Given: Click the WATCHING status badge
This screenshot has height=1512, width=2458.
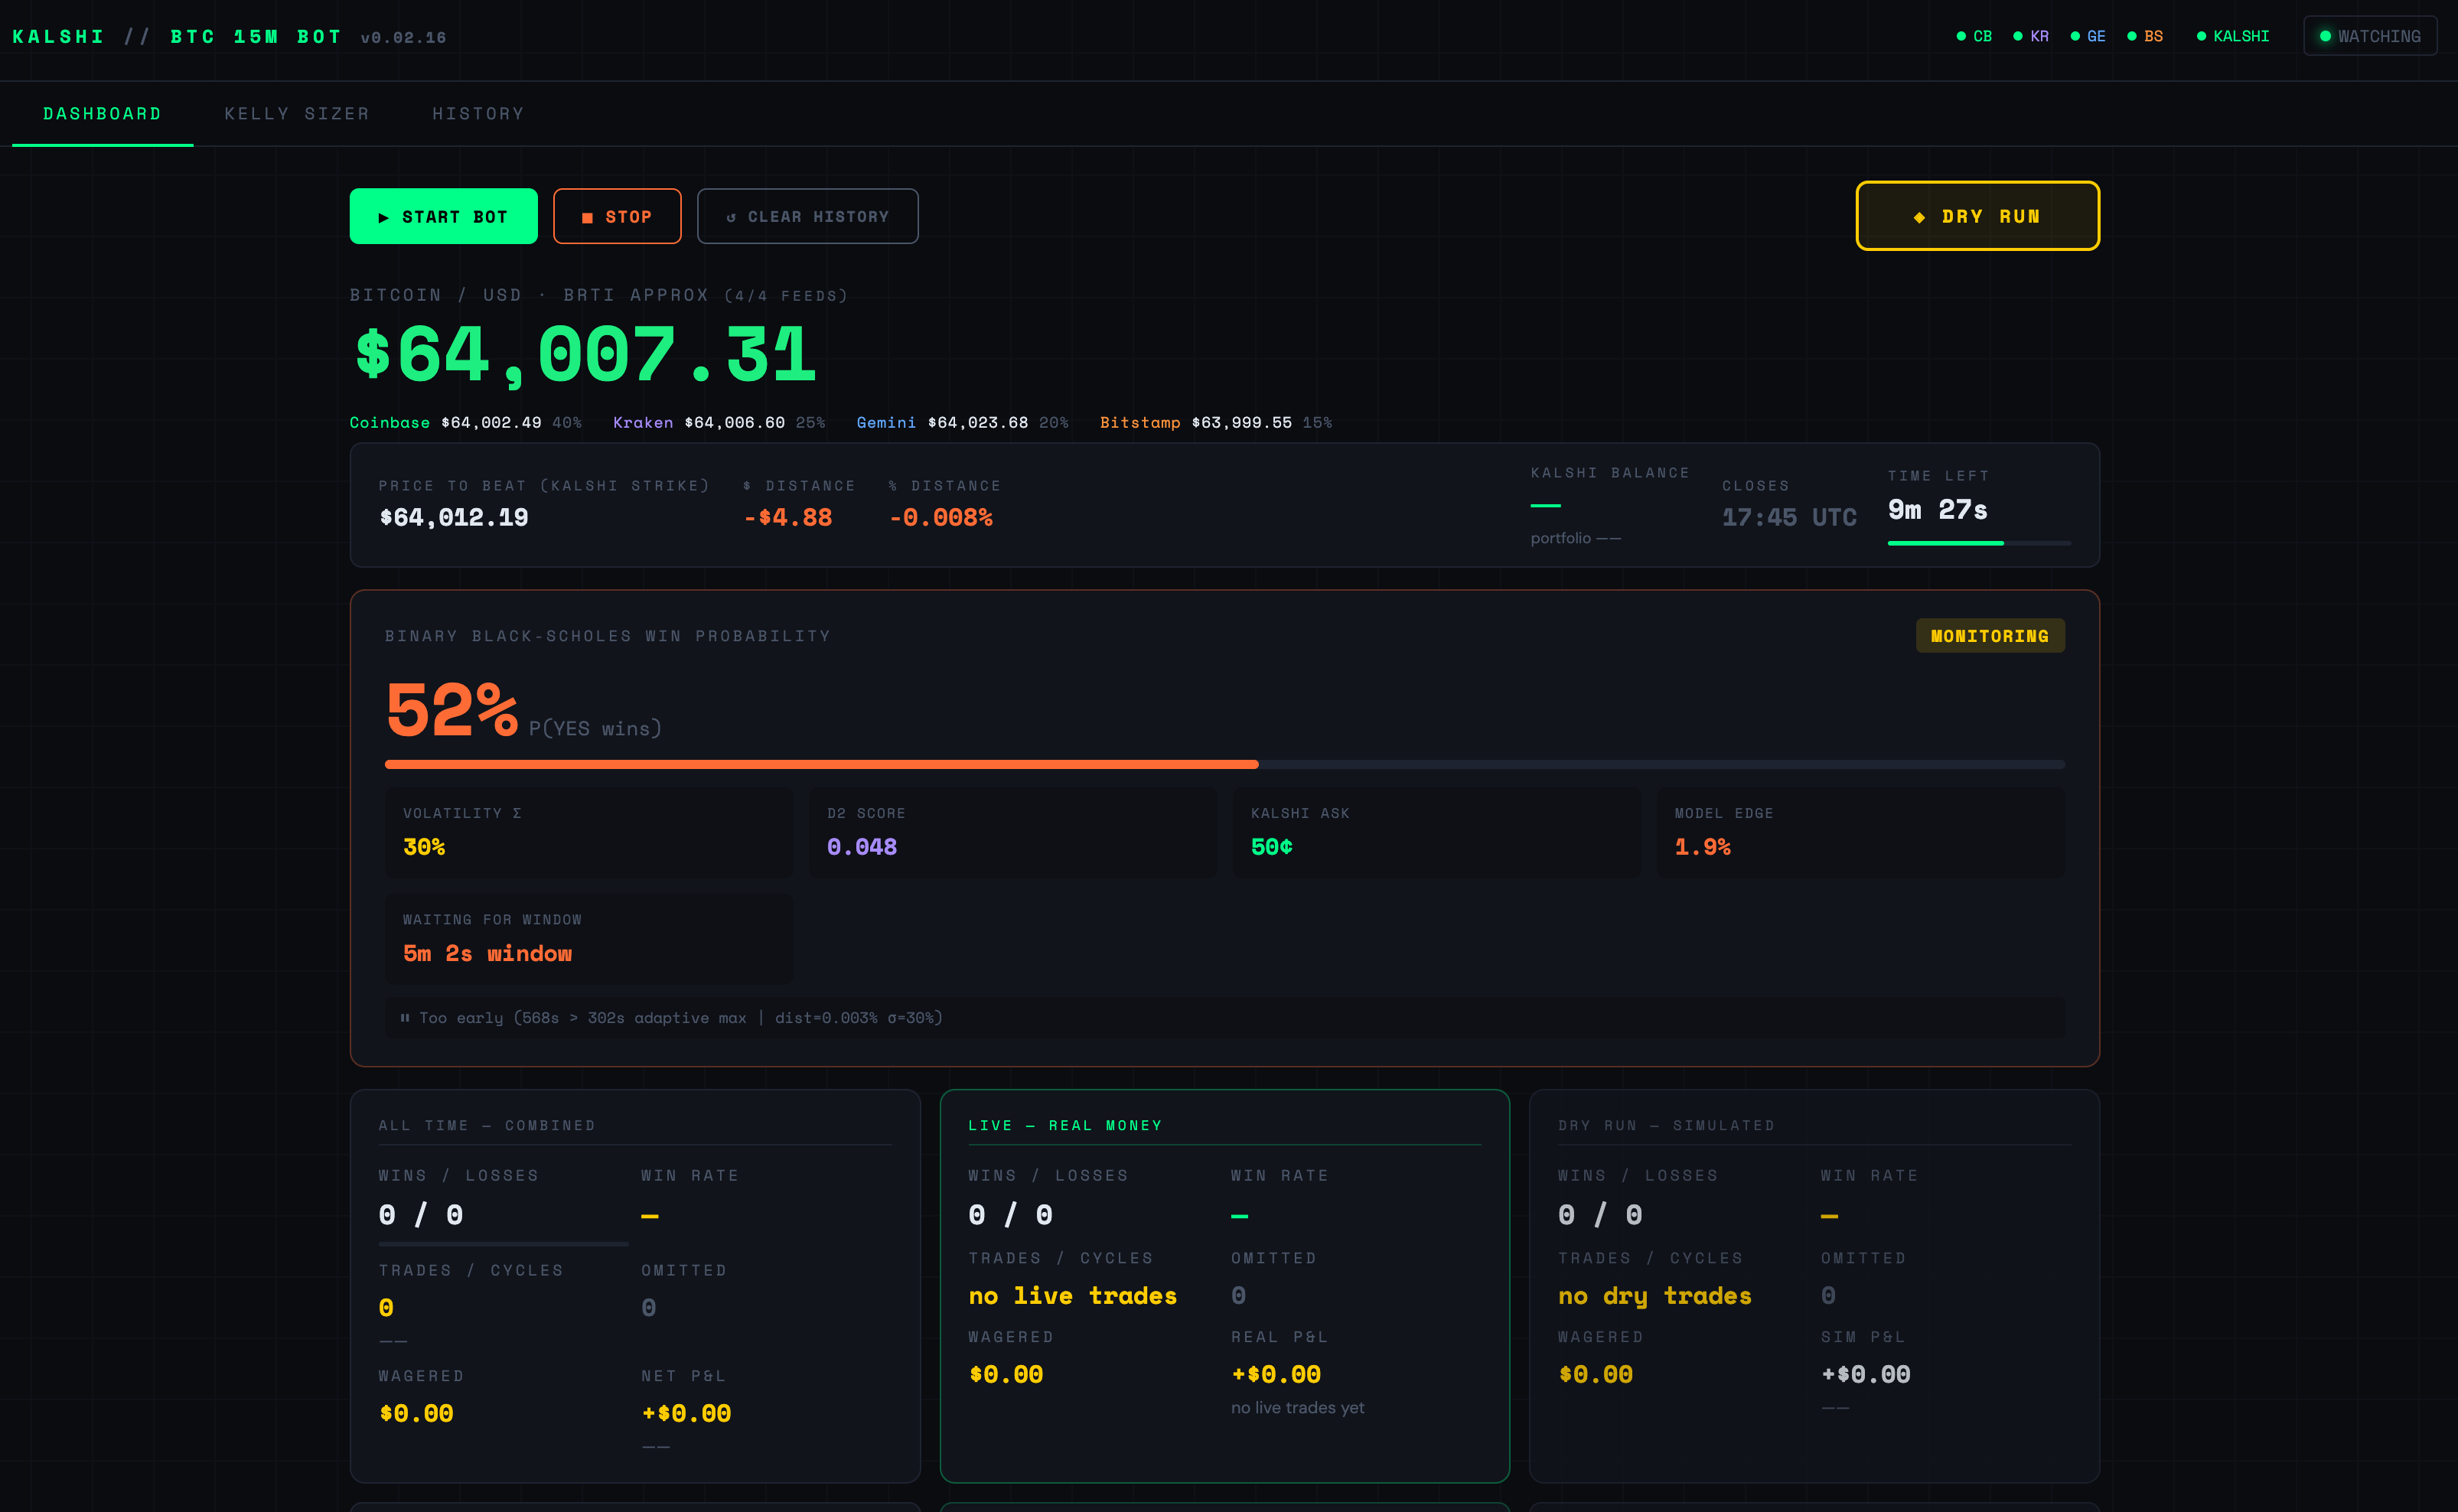Looking at the screenshot, I should [2370, 36].
